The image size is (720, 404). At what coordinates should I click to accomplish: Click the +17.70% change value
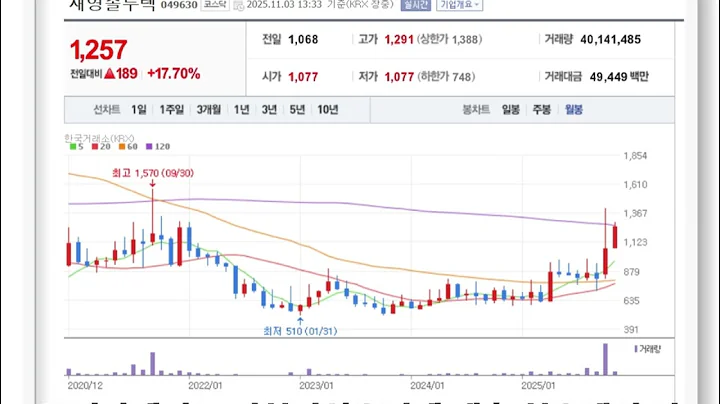pyautogui.click(x=174, y=73)
